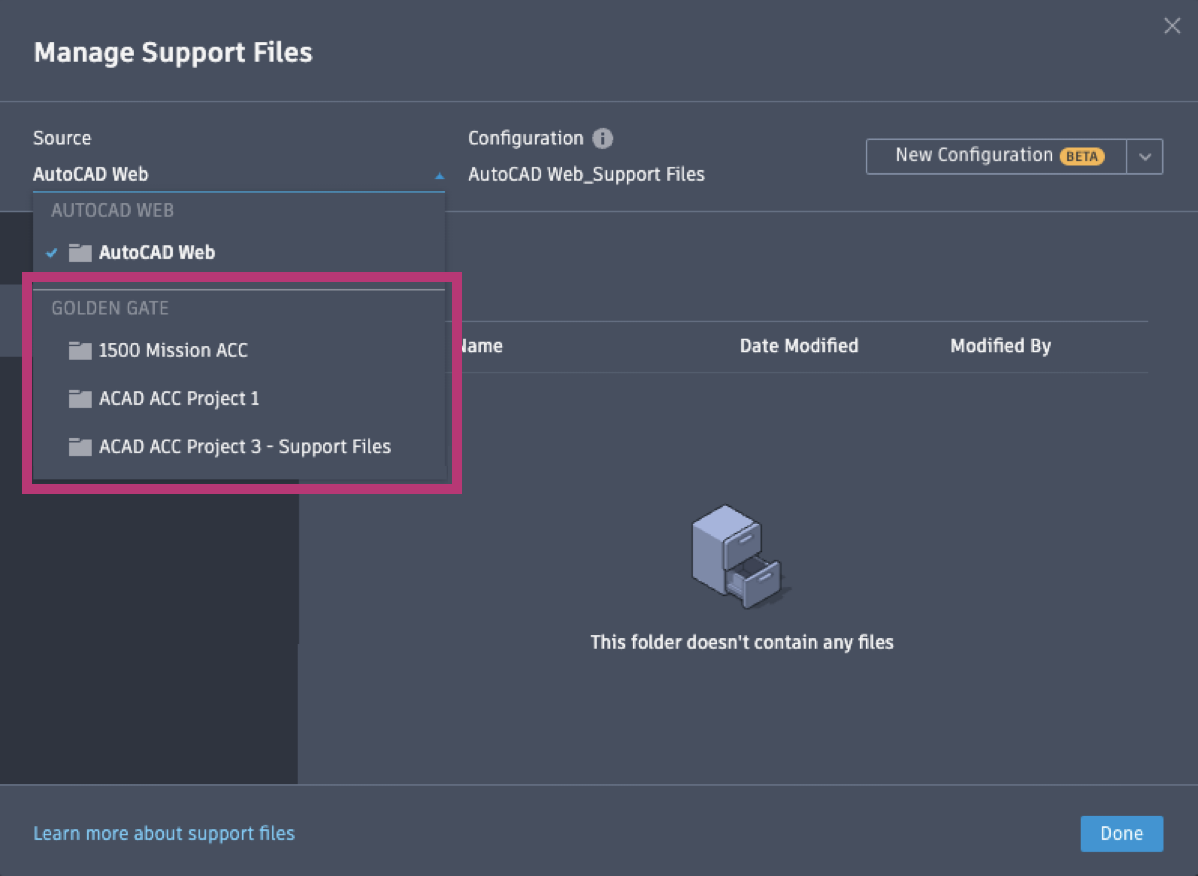Image resolution: width=1198 pixels, height=876 pixels.
Task: Select the 1500 Mission ACC project
Action: [x=173, y=350]
